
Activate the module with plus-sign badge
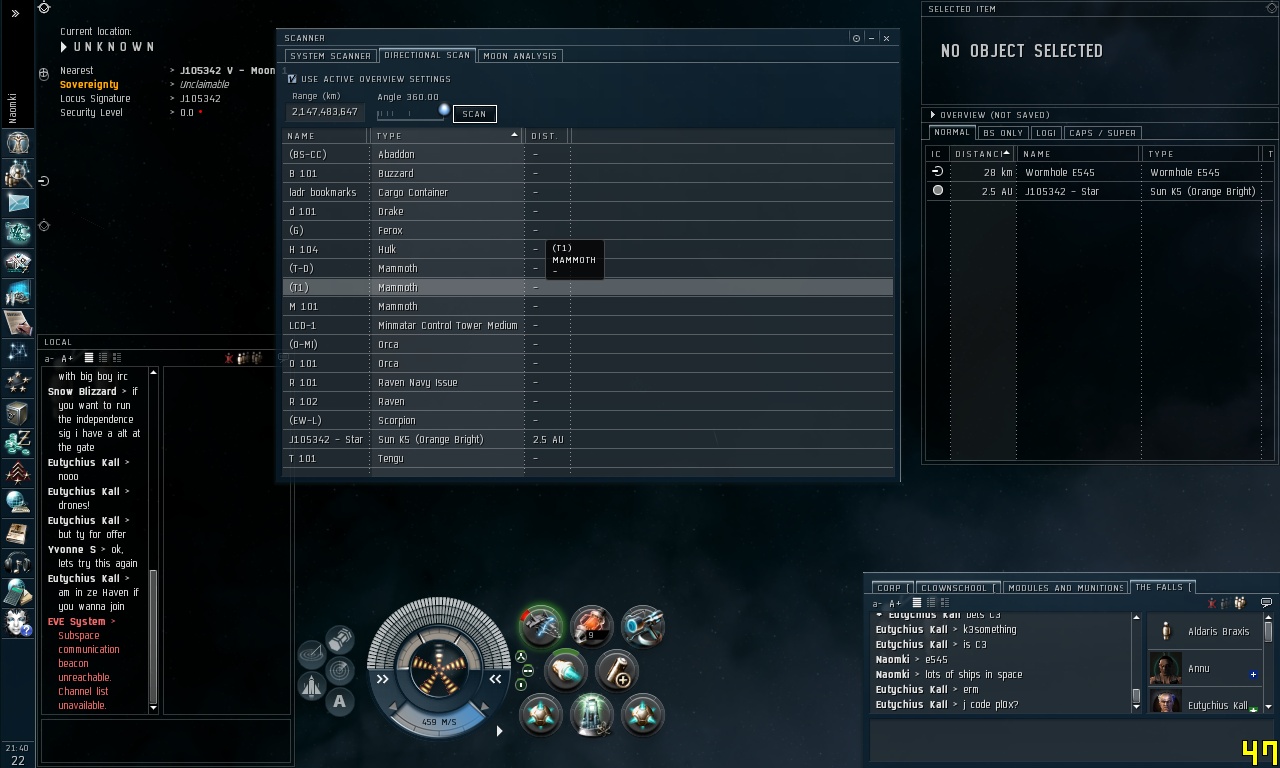[x=617, y=671]
